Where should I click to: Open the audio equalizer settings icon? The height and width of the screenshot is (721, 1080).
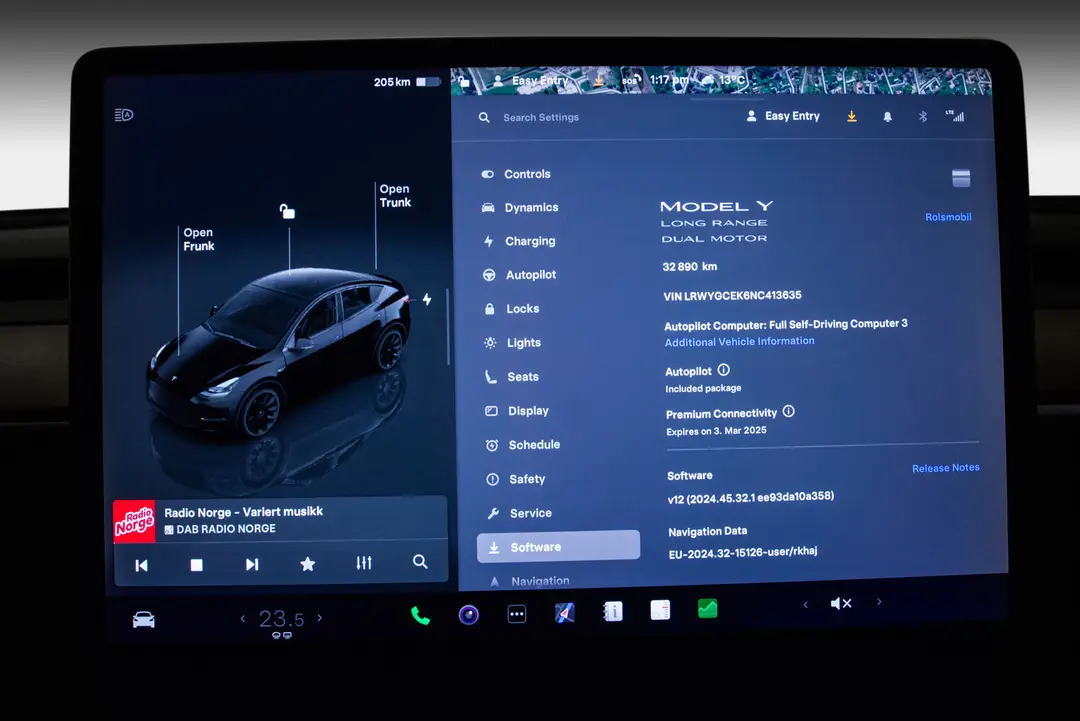click(x=364, y=563)
